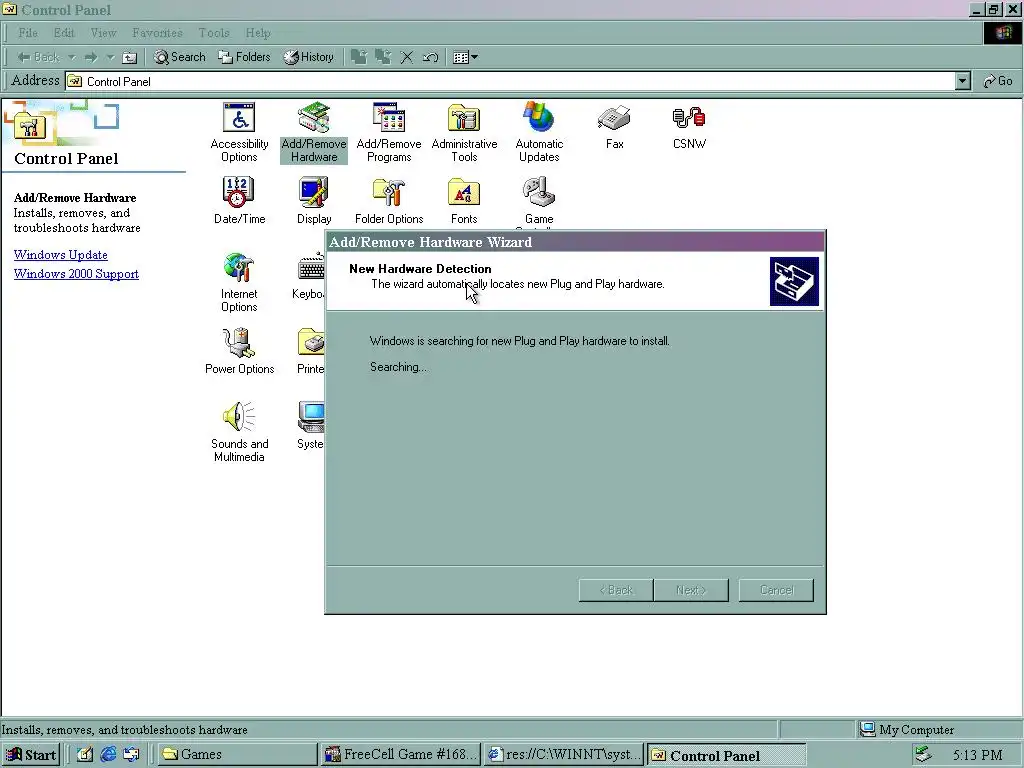Click the Start button

(x=31, y=755)
